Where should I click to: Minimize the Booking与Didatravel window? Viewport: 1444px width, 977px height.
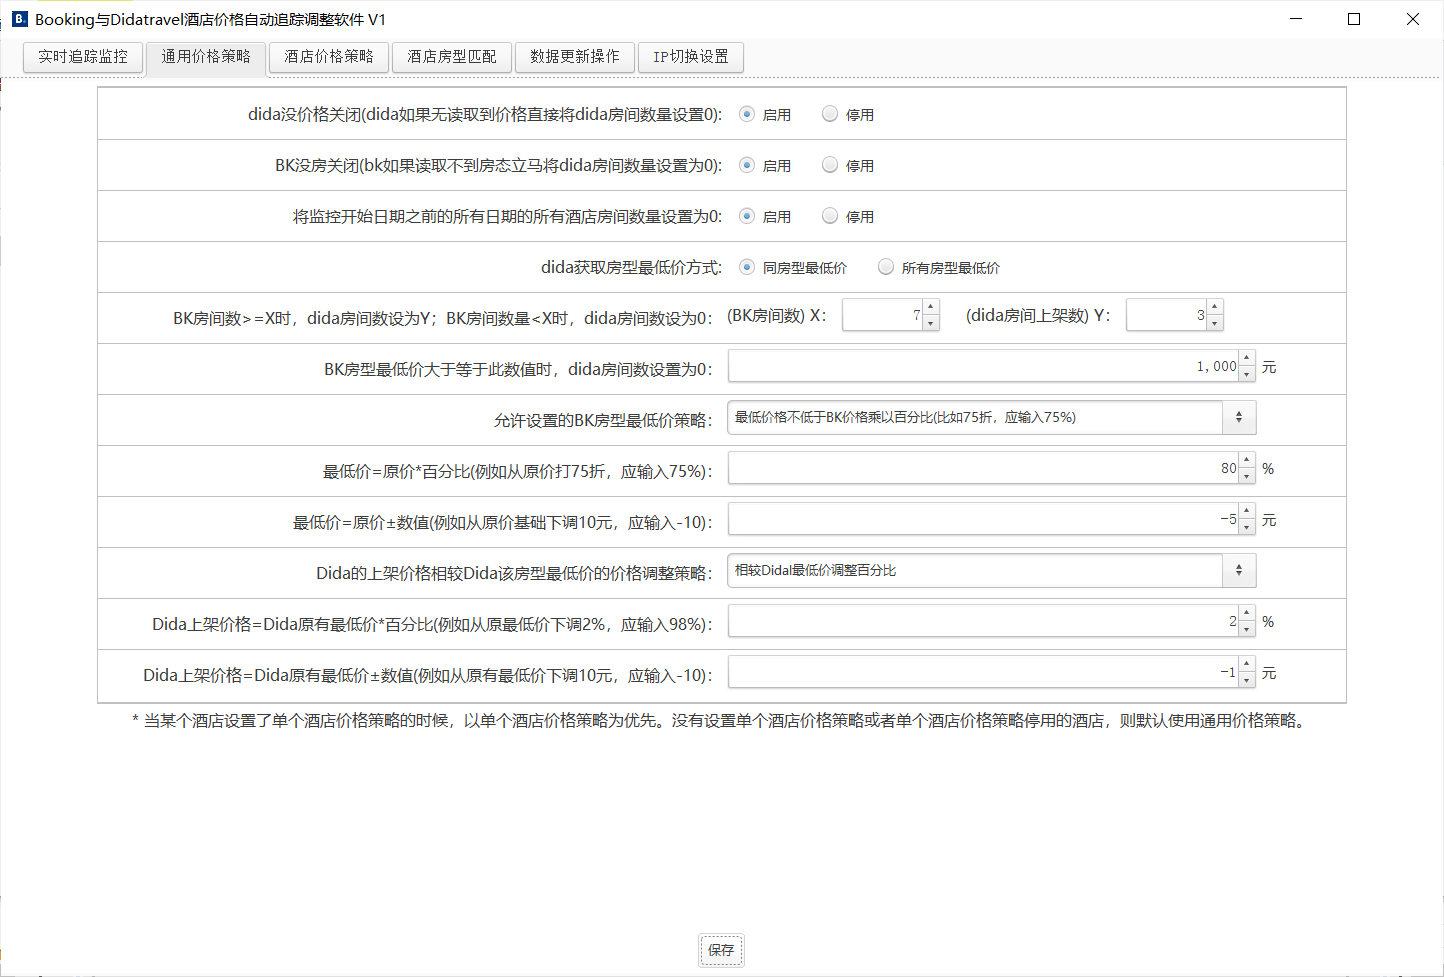point(1296,19)
